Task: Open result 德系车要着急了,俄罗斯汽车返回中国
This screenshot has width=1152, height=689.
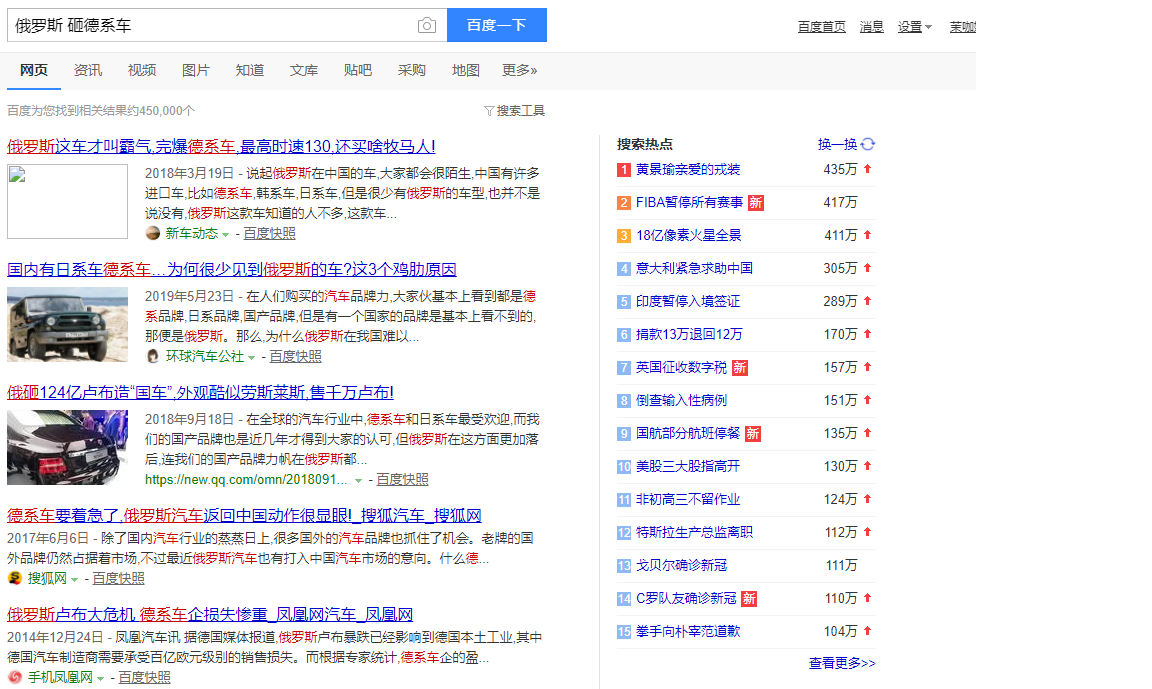Action: 245,515
